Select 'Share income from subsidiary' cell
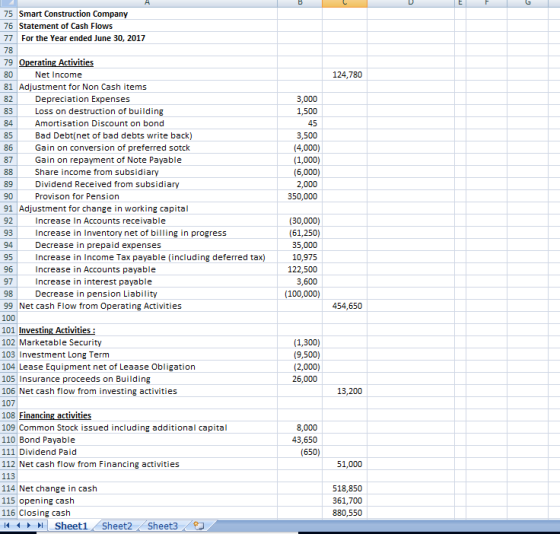The width and height of the screenshot is (560, 534). [147, 172]
